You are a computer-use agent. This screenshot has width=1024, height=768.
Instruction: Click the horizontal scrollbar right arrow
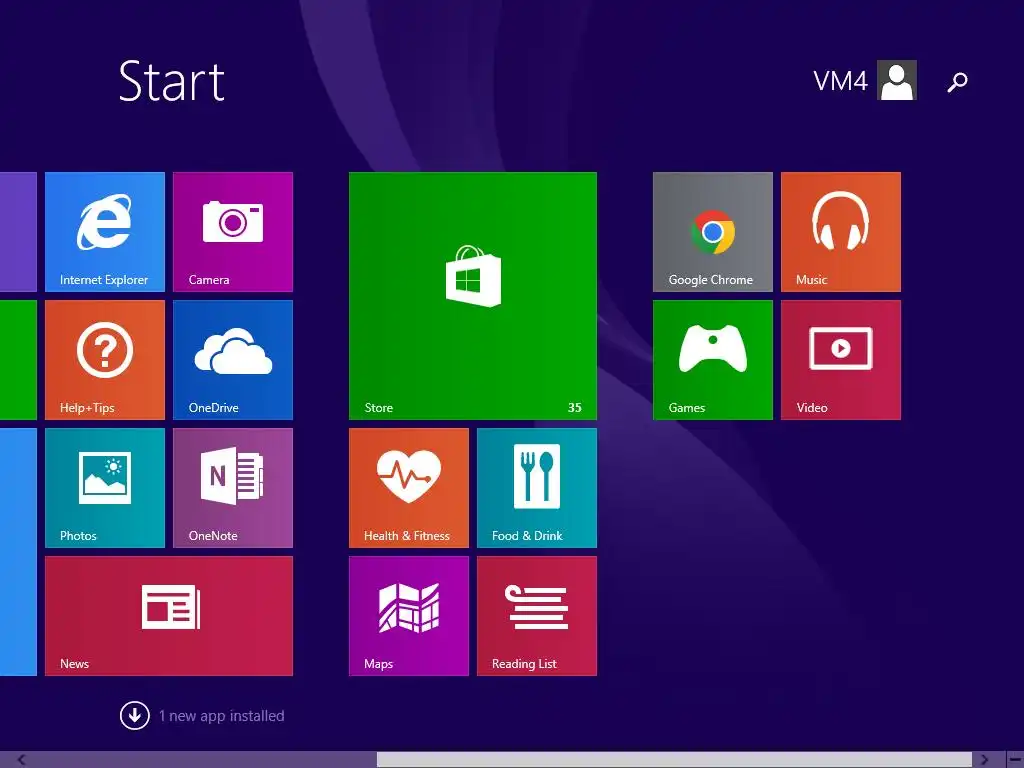[984, 760]
